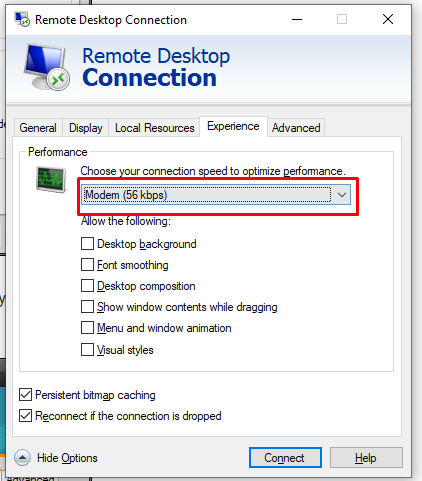Viewport: 422px width, 481px height.
Task: Enable the Desktop background checkbox
Action: click(x=87, y=244)
